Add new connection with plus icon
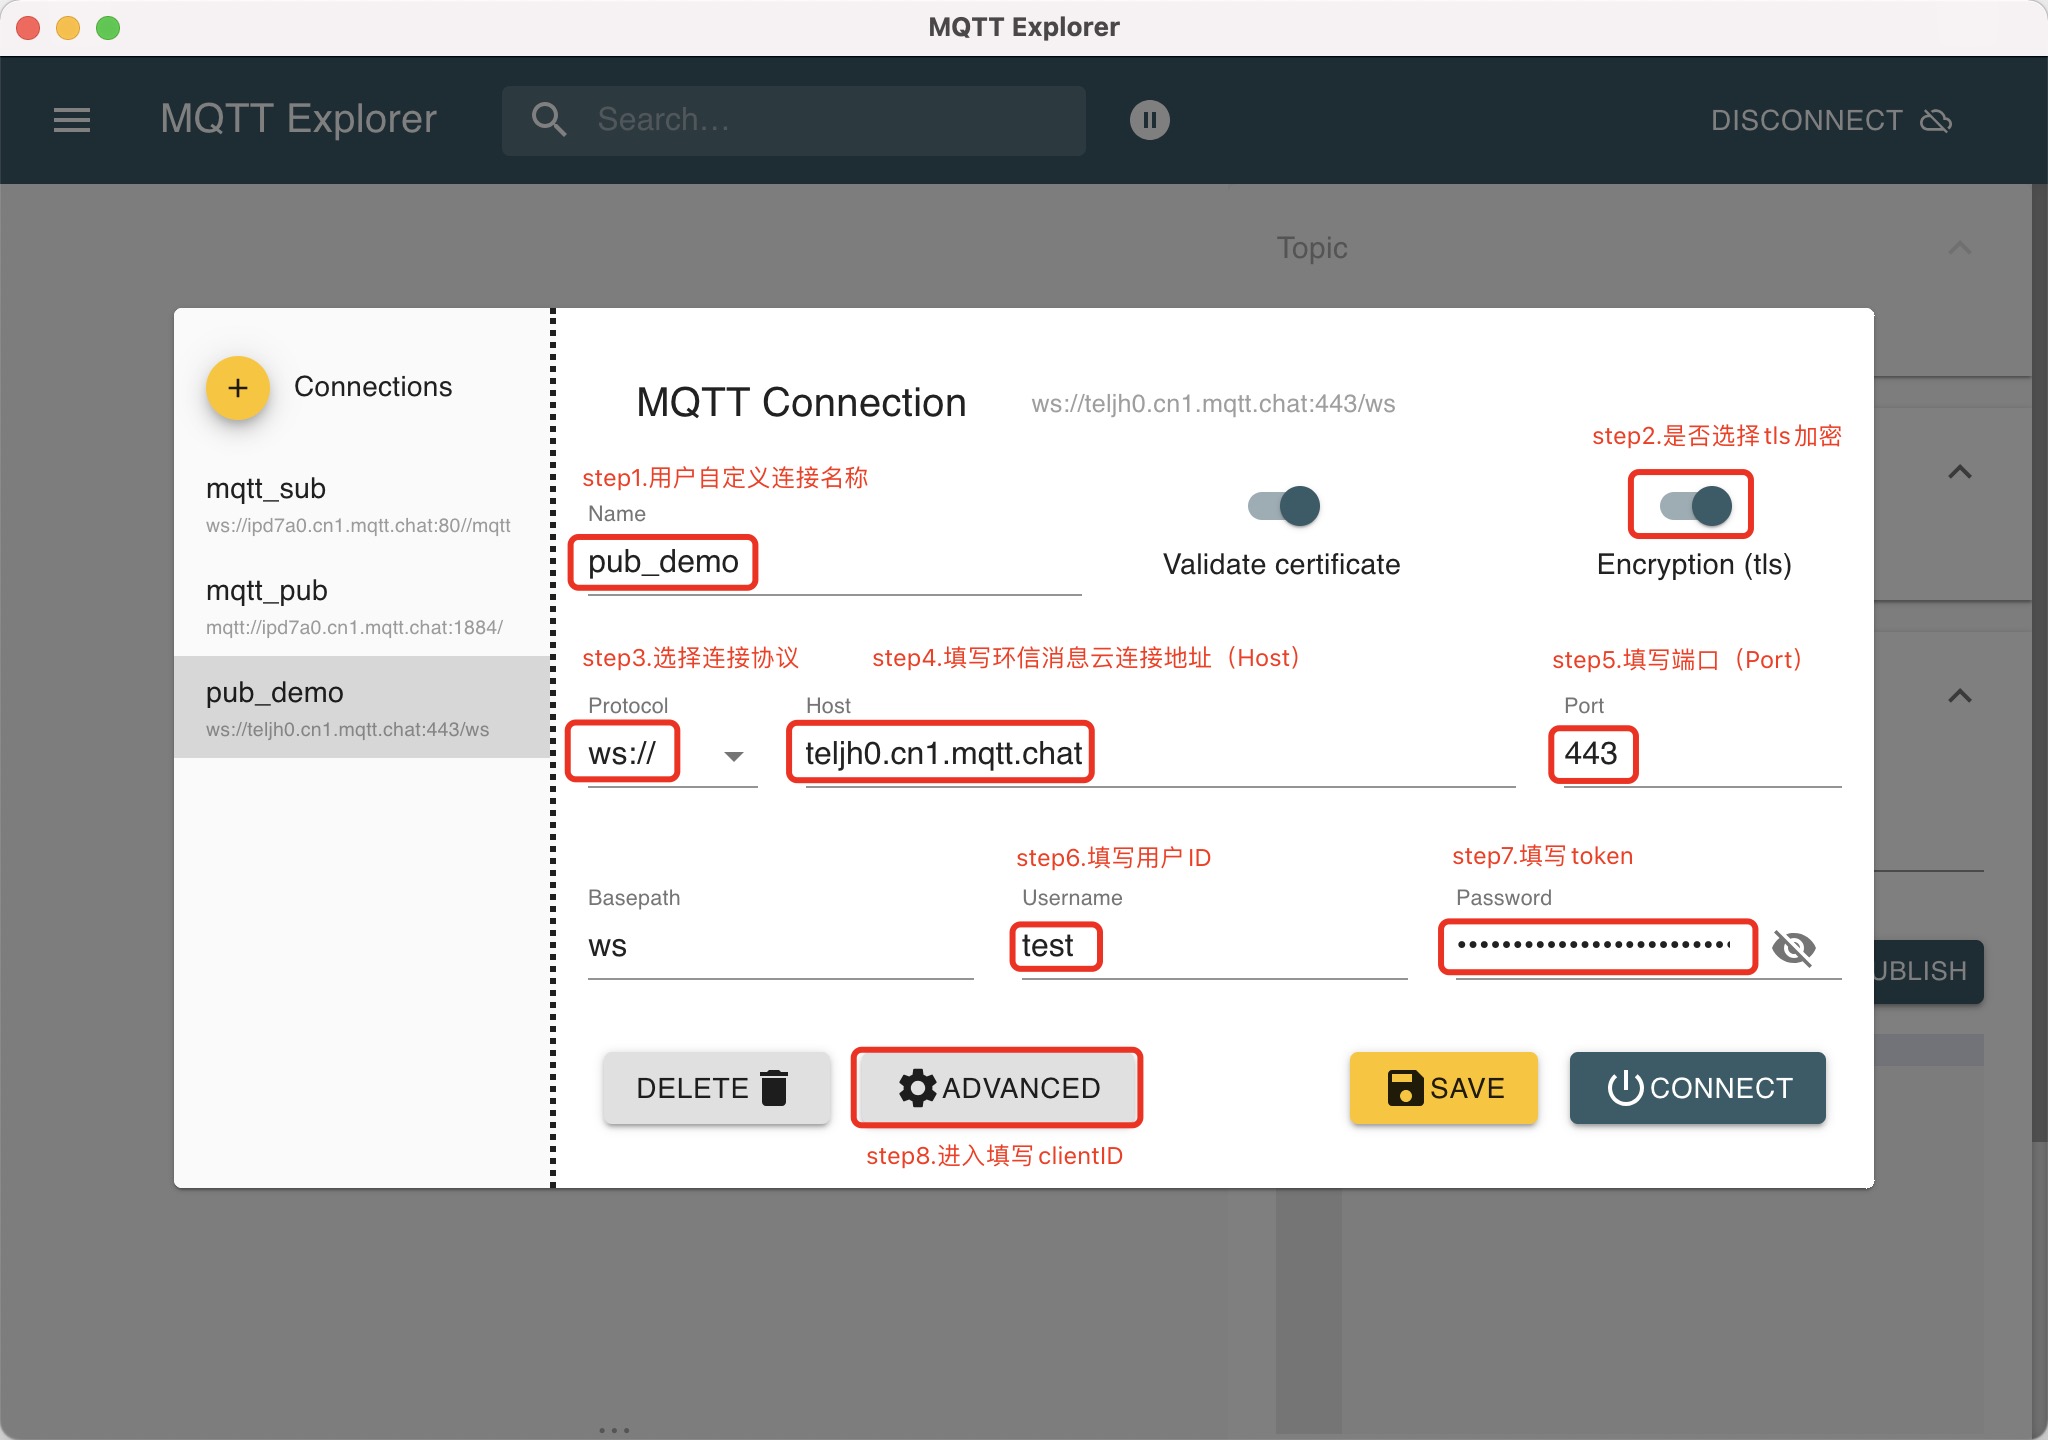The image size is (2048, 1440). tap(237, 388)
